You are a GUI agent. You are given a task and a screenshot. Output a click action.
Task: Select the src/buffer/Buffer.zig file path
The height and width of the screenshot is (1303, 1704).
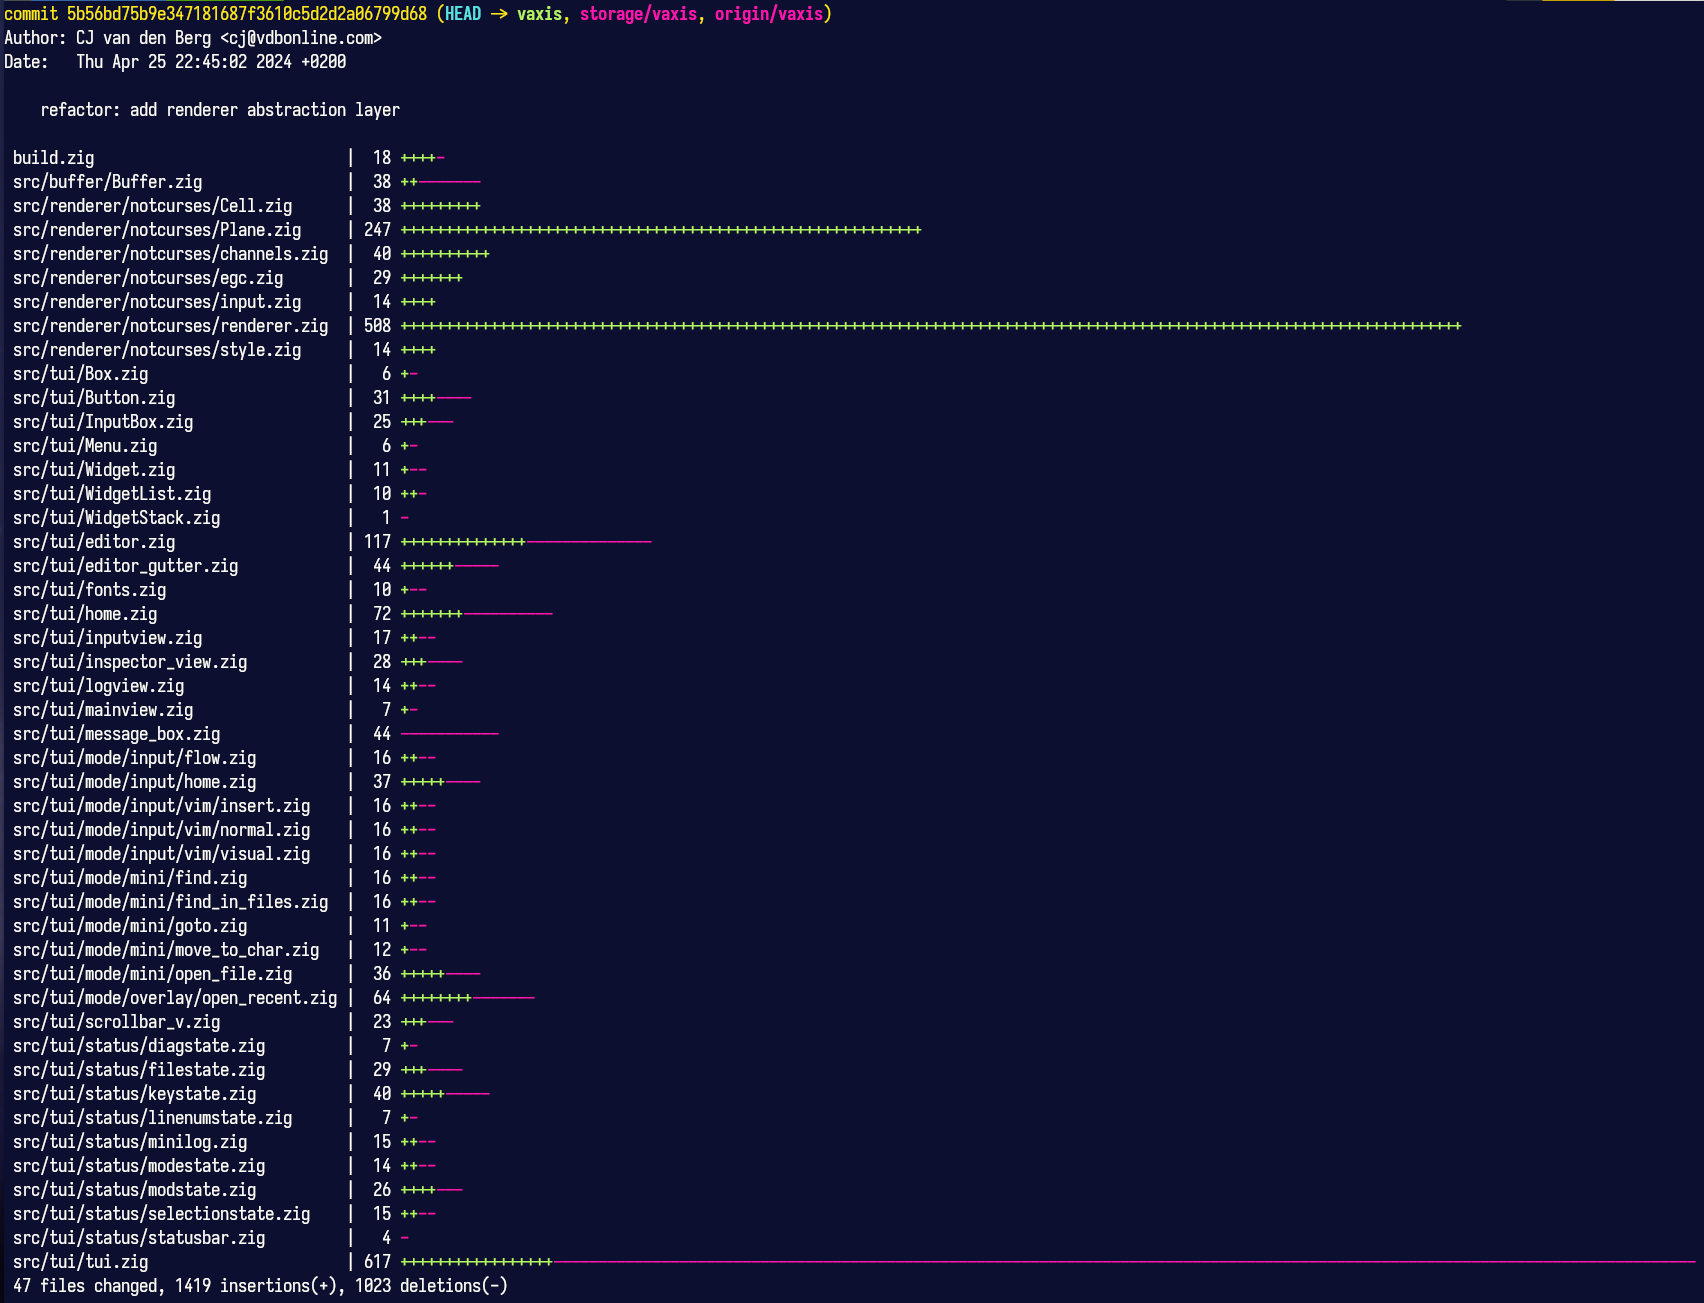pyautogui.click(x=107, y=182)
